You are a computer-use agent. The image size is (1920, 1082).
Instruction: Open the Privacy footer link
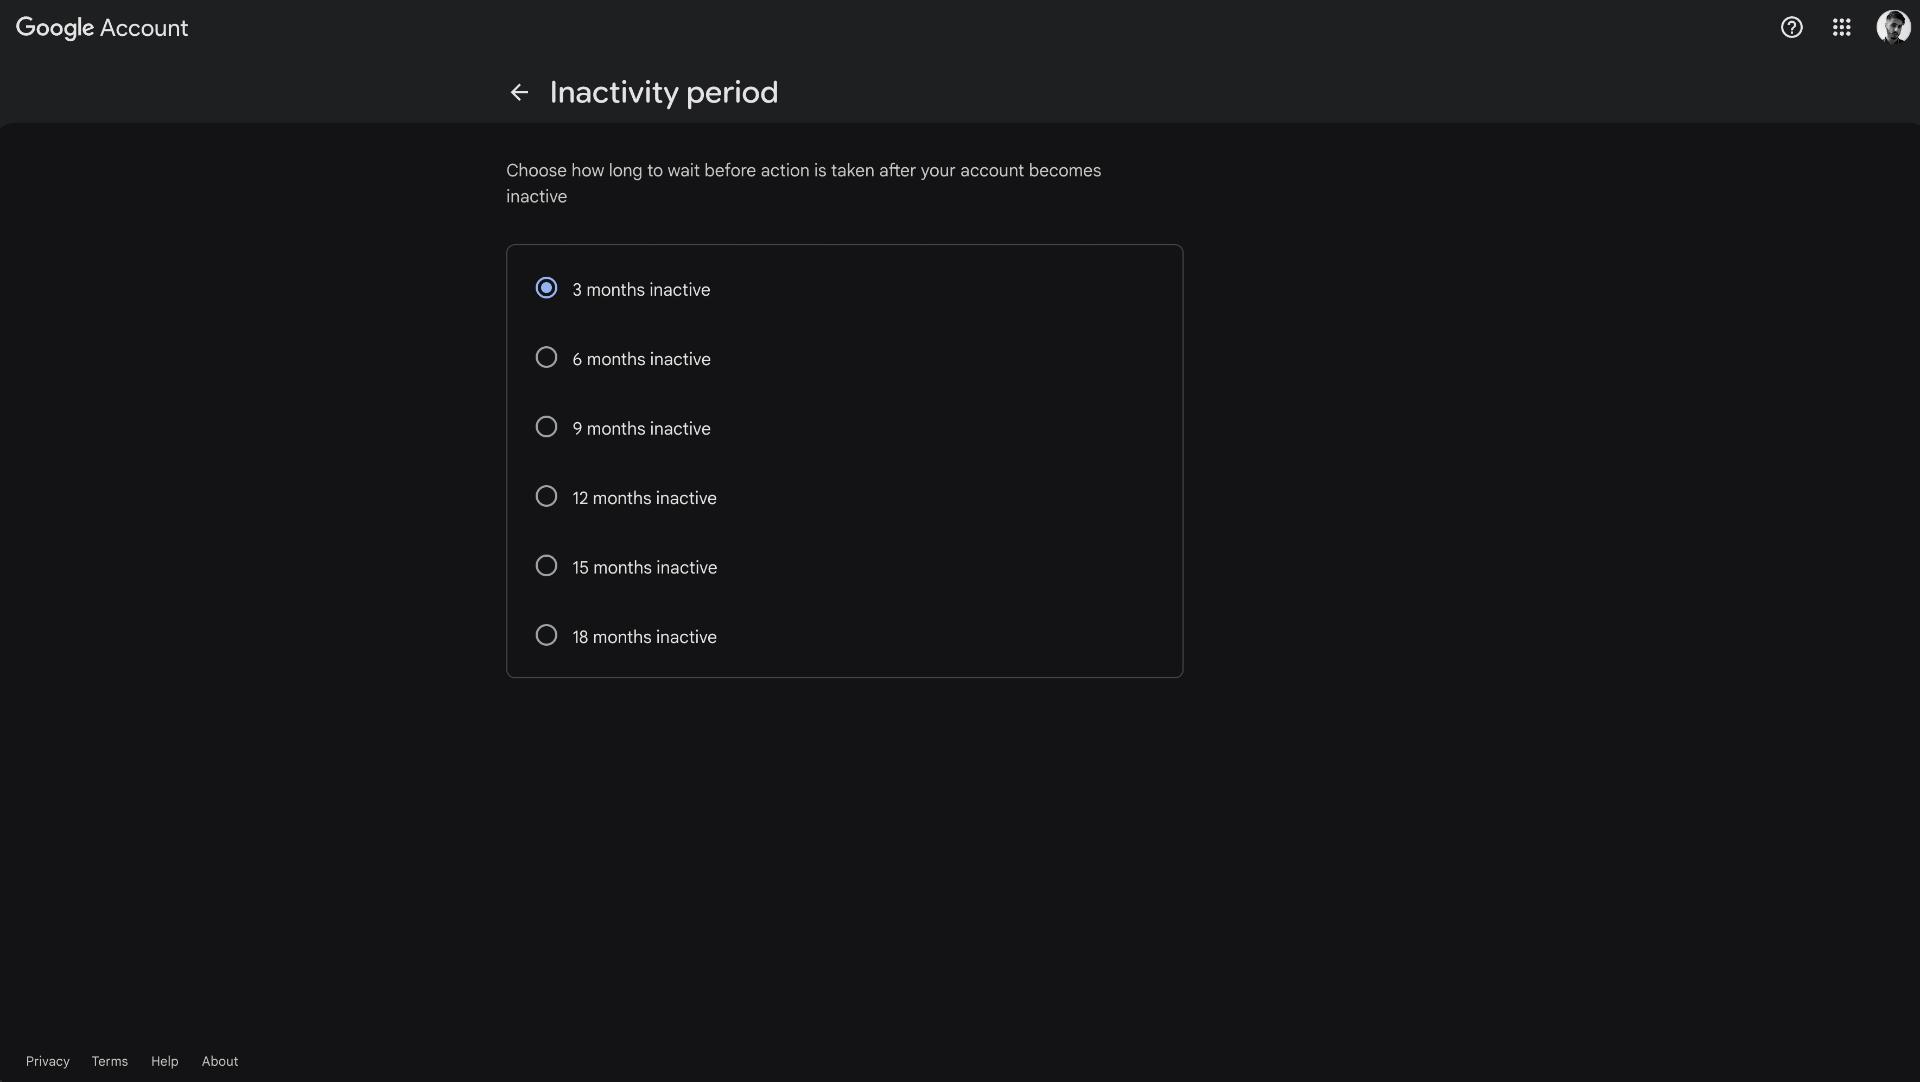(x=48, y=1061)
